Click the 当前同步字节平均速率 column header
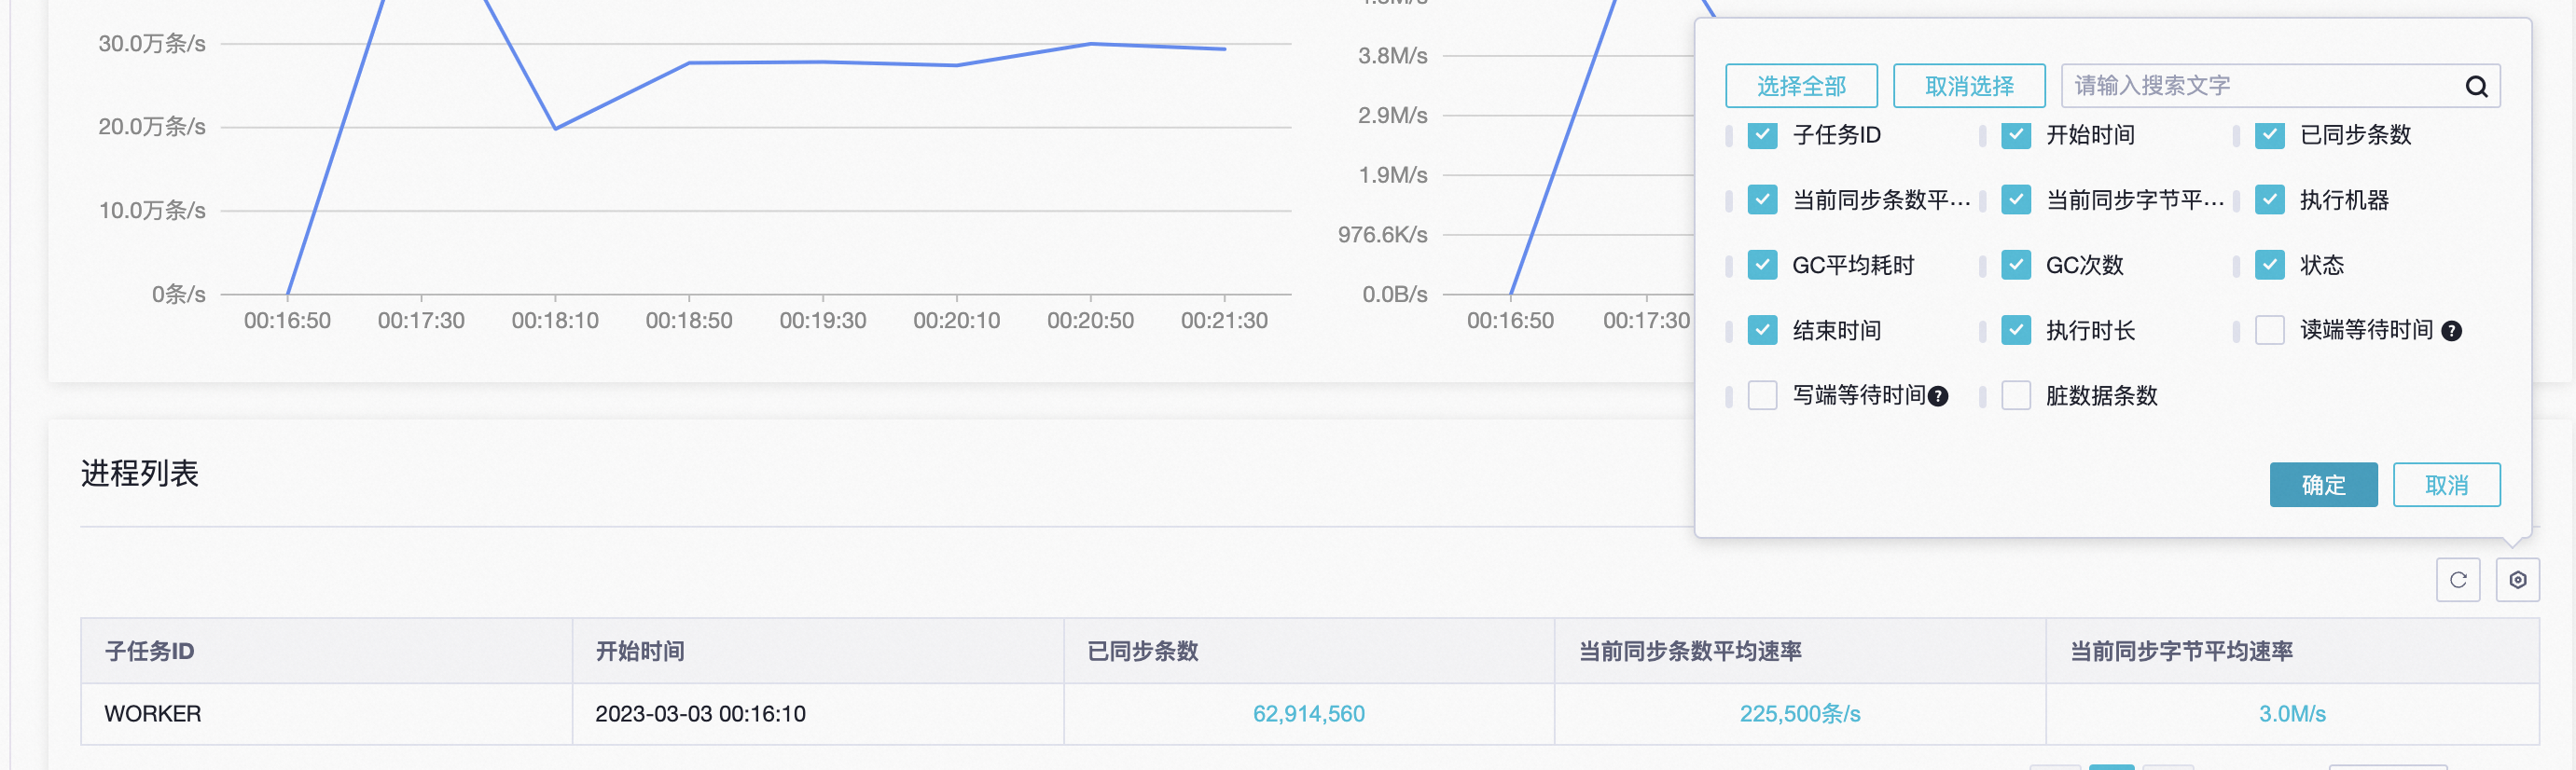Image resolution: width=2576 pixels, height=770 pixels. pyautogui.click(x=2292, y=651)
